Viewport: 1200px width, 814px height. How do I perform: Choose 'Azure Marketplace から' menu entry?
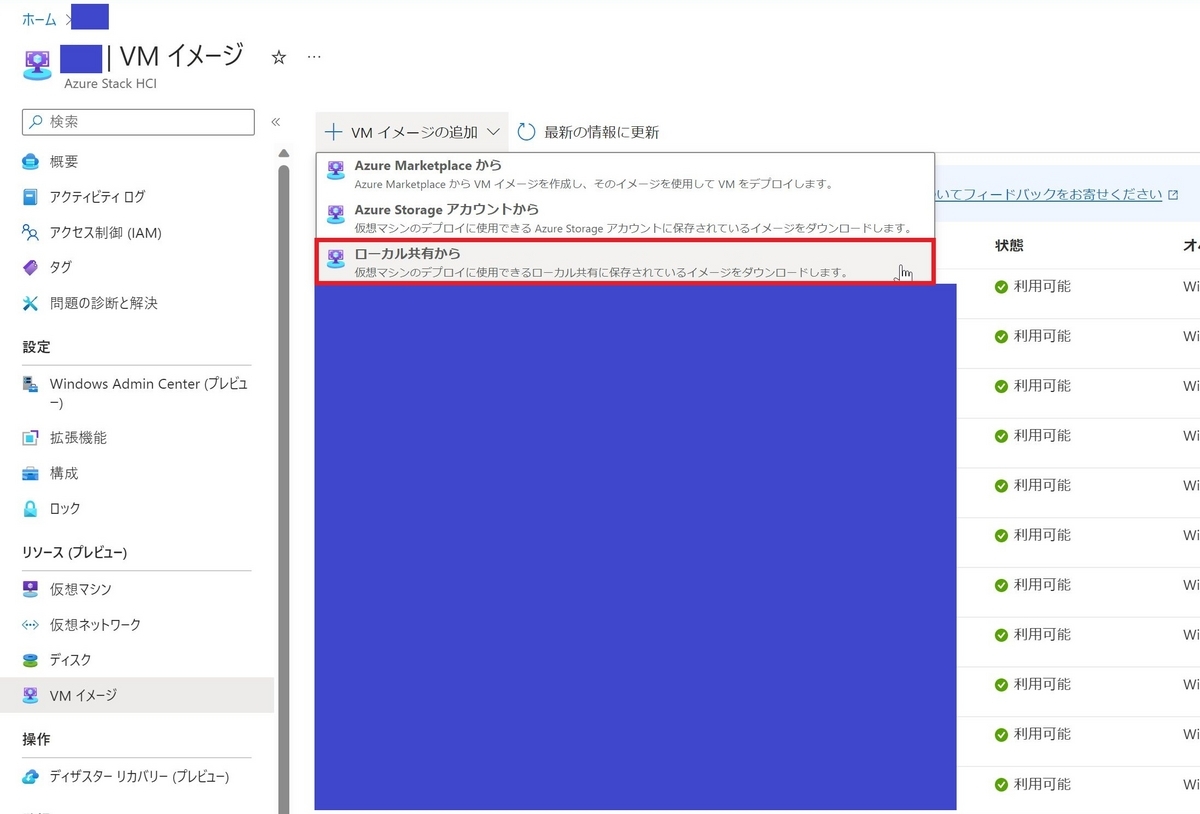click(625, 174)
